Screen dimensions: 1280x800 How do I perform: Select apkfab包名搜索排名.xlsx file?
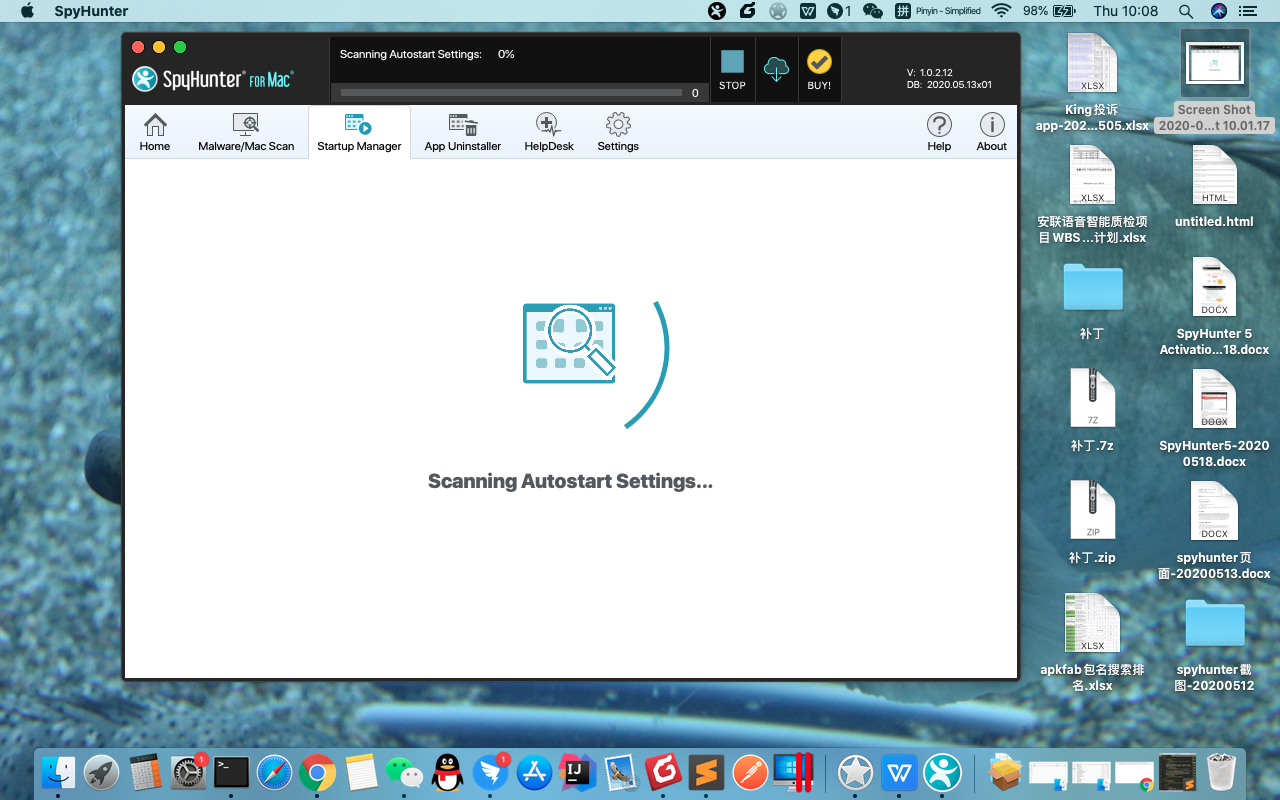click(1092, 643)
